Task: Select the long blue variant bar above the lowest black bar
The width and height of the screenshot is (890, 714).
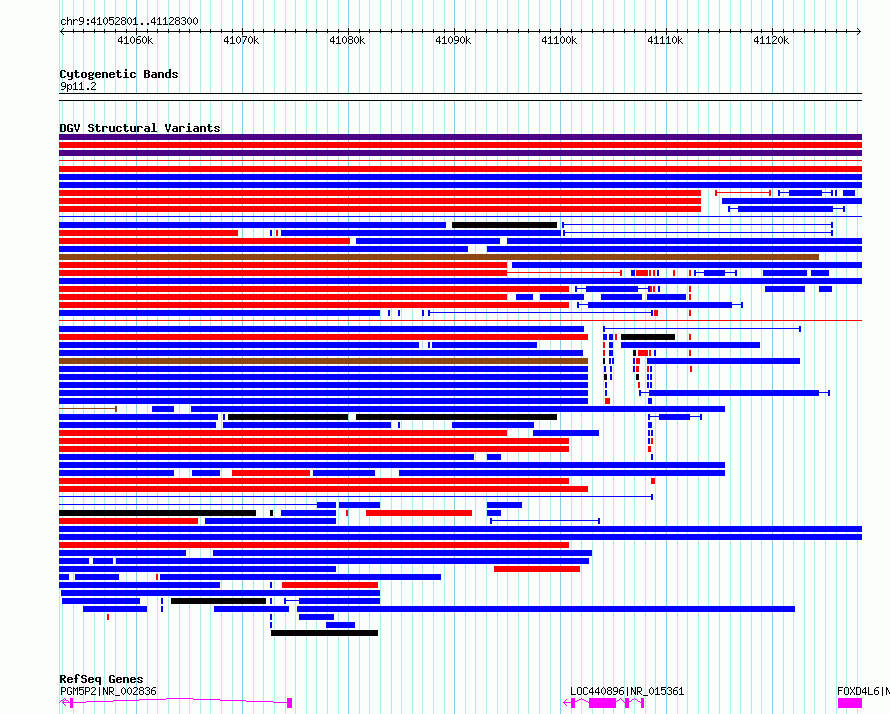Action: (x=545, y=609)
